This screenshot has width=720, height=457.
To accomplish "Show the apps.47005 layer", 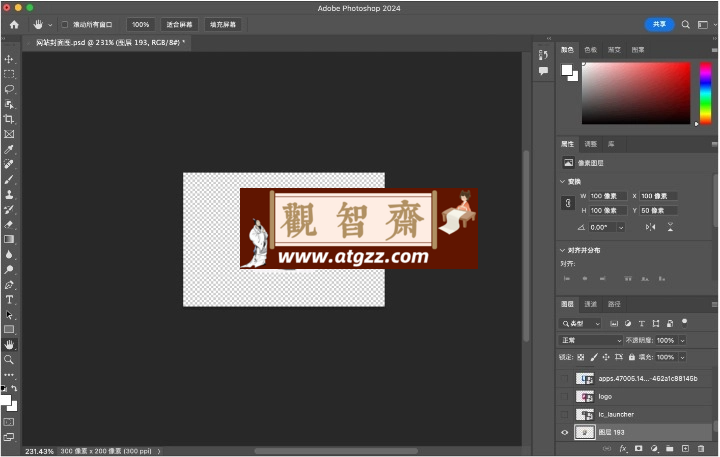I will [x=565, y=378].
